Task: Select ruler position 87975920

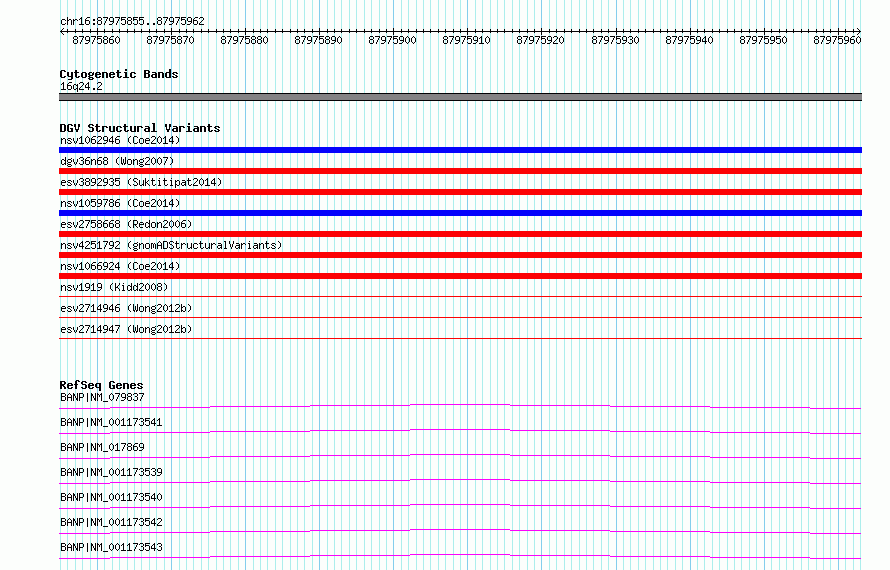Action: tap(540, 40)
